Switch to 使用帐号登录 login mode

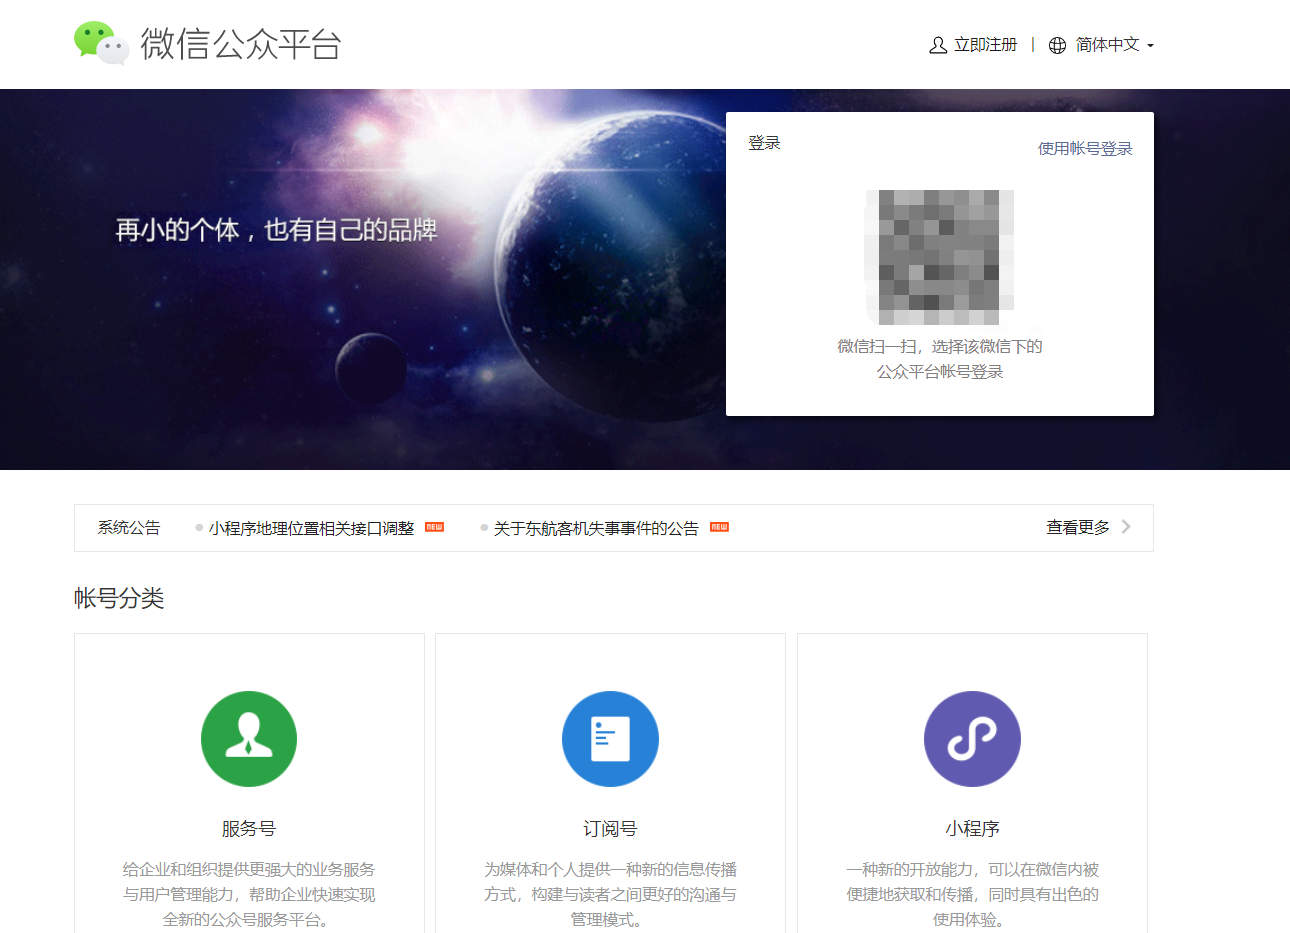pos(1086,148)
